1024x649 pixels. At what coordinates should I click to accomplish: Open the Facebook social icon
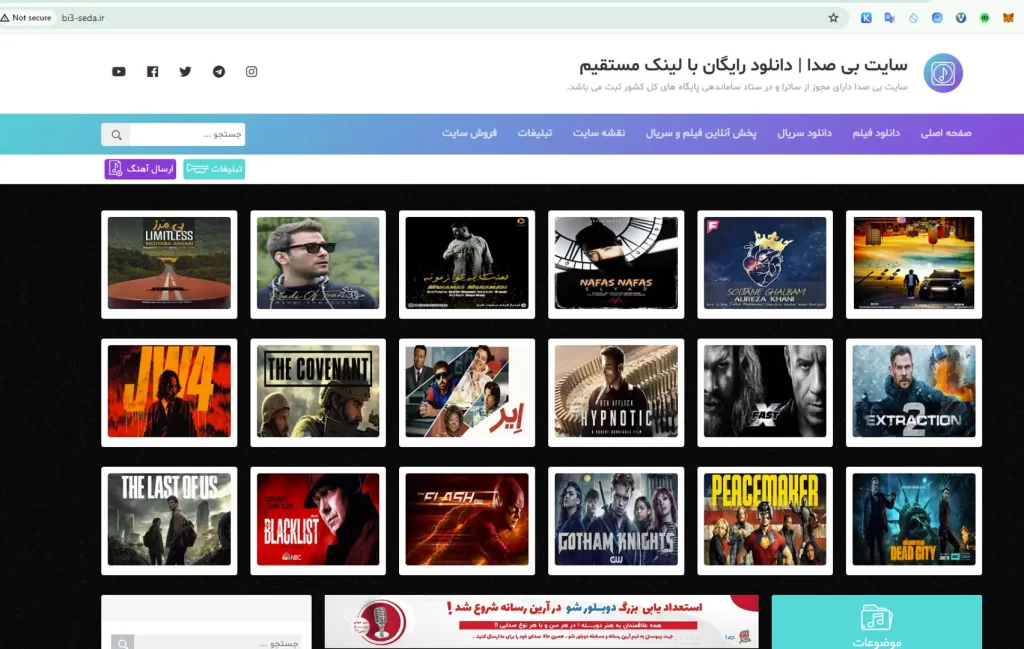152,72
